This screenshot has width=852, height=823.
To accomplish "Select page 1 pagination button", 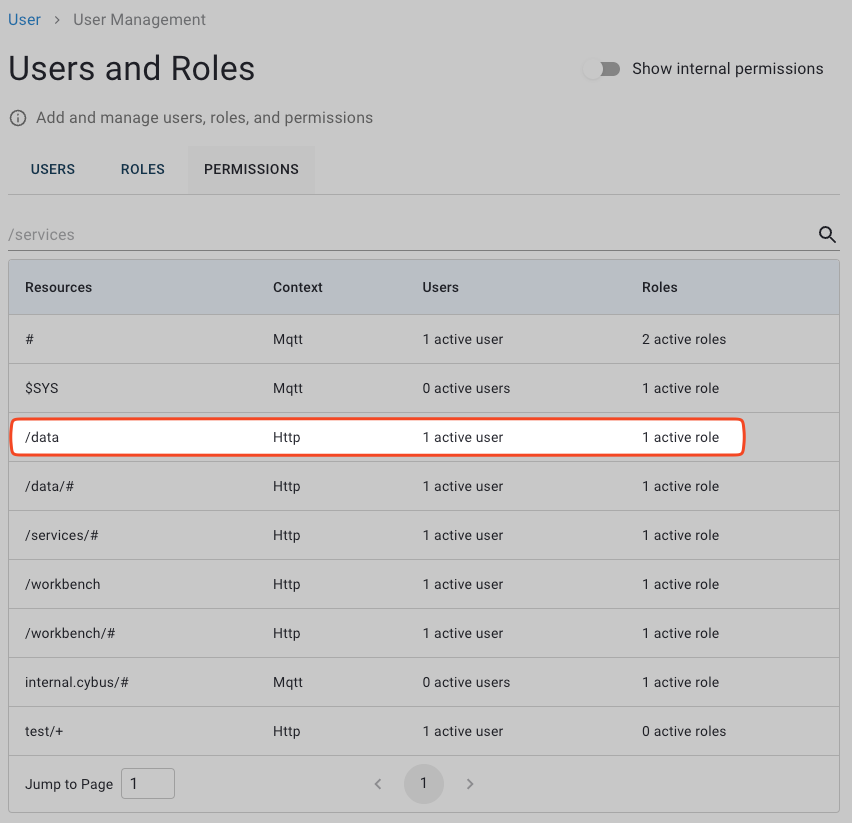I will [x=423, y=784].
